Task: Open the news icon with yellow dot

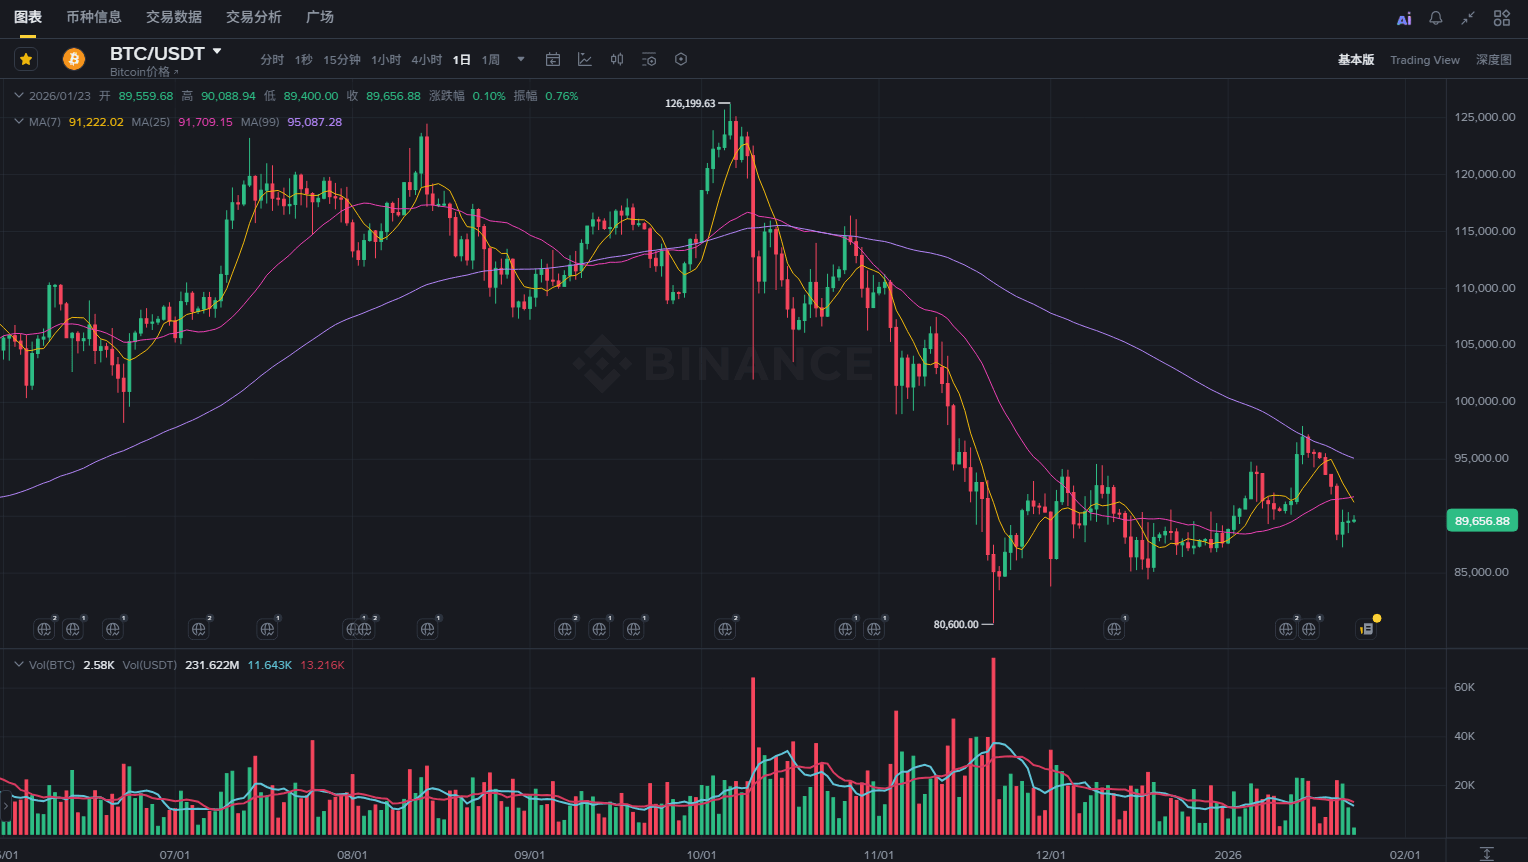Action: point(1367,628)
